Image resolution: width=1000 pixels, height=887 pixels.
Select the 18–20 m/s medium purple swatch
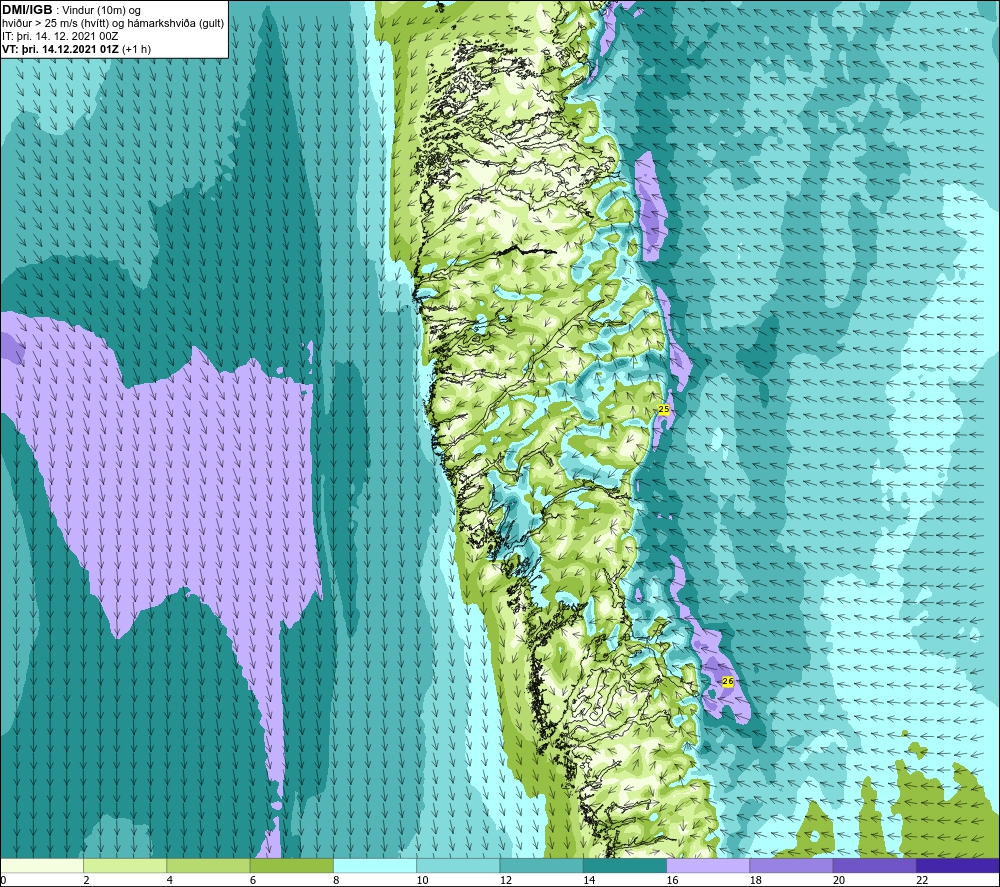click(791, 865)
